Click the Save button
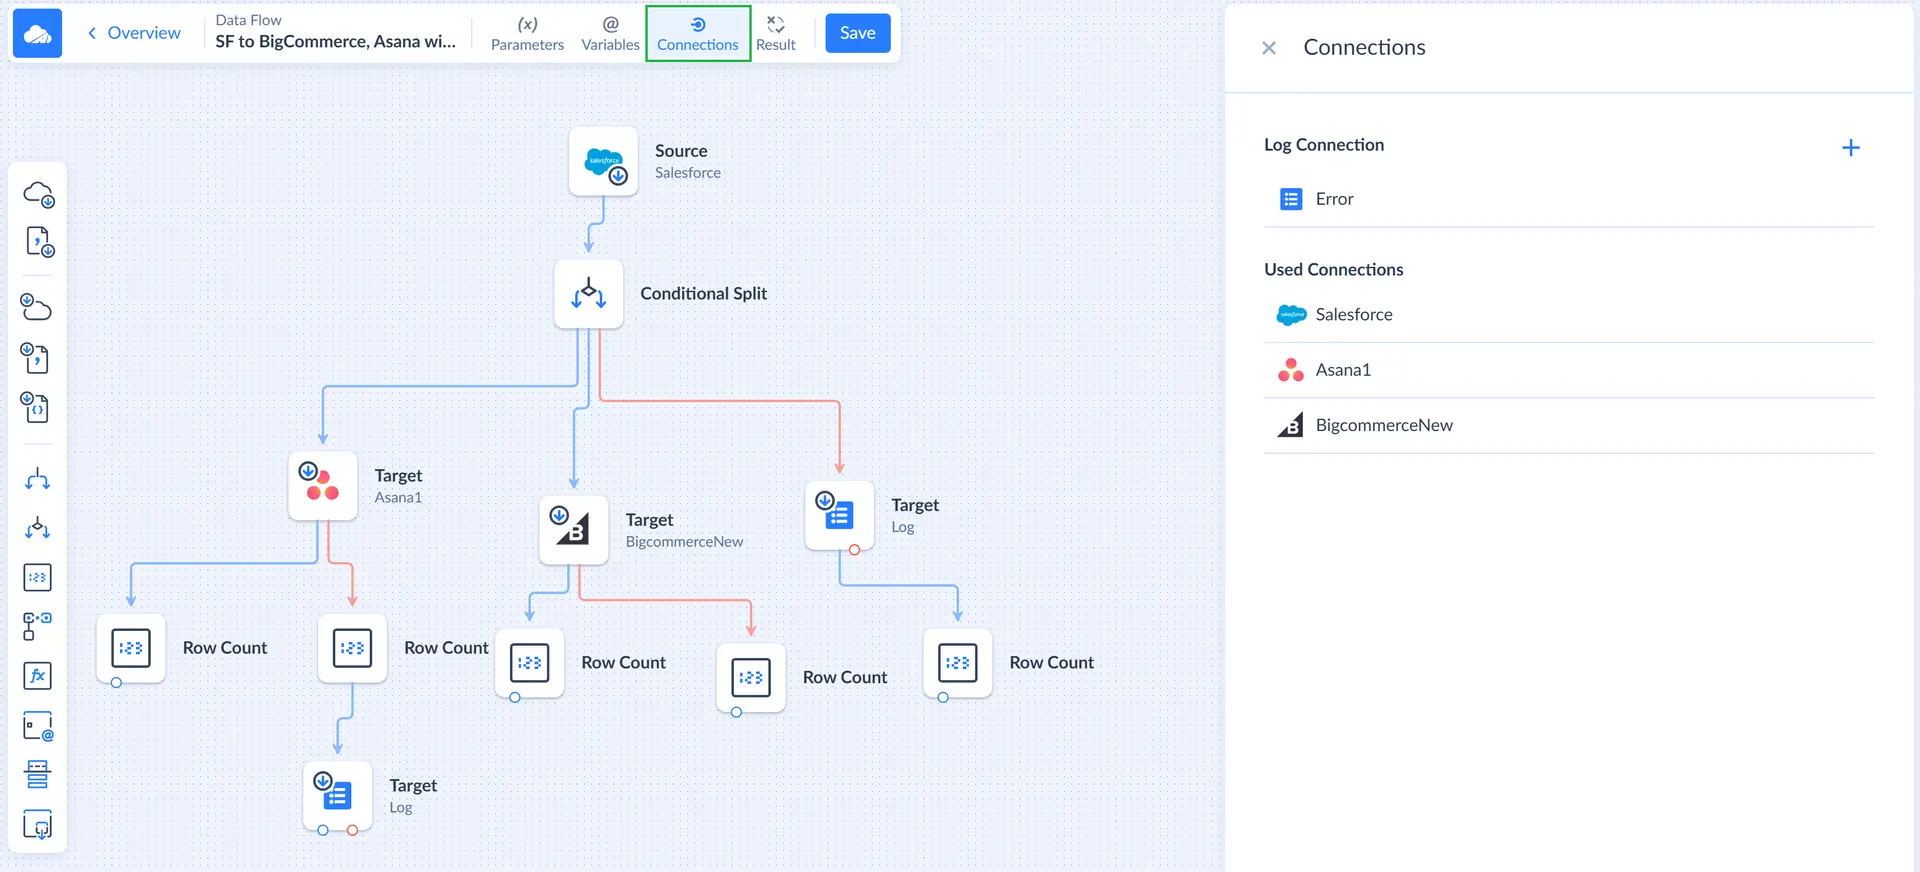The width and height of the screenshot is (1920, 872). (x=857, y=33)
